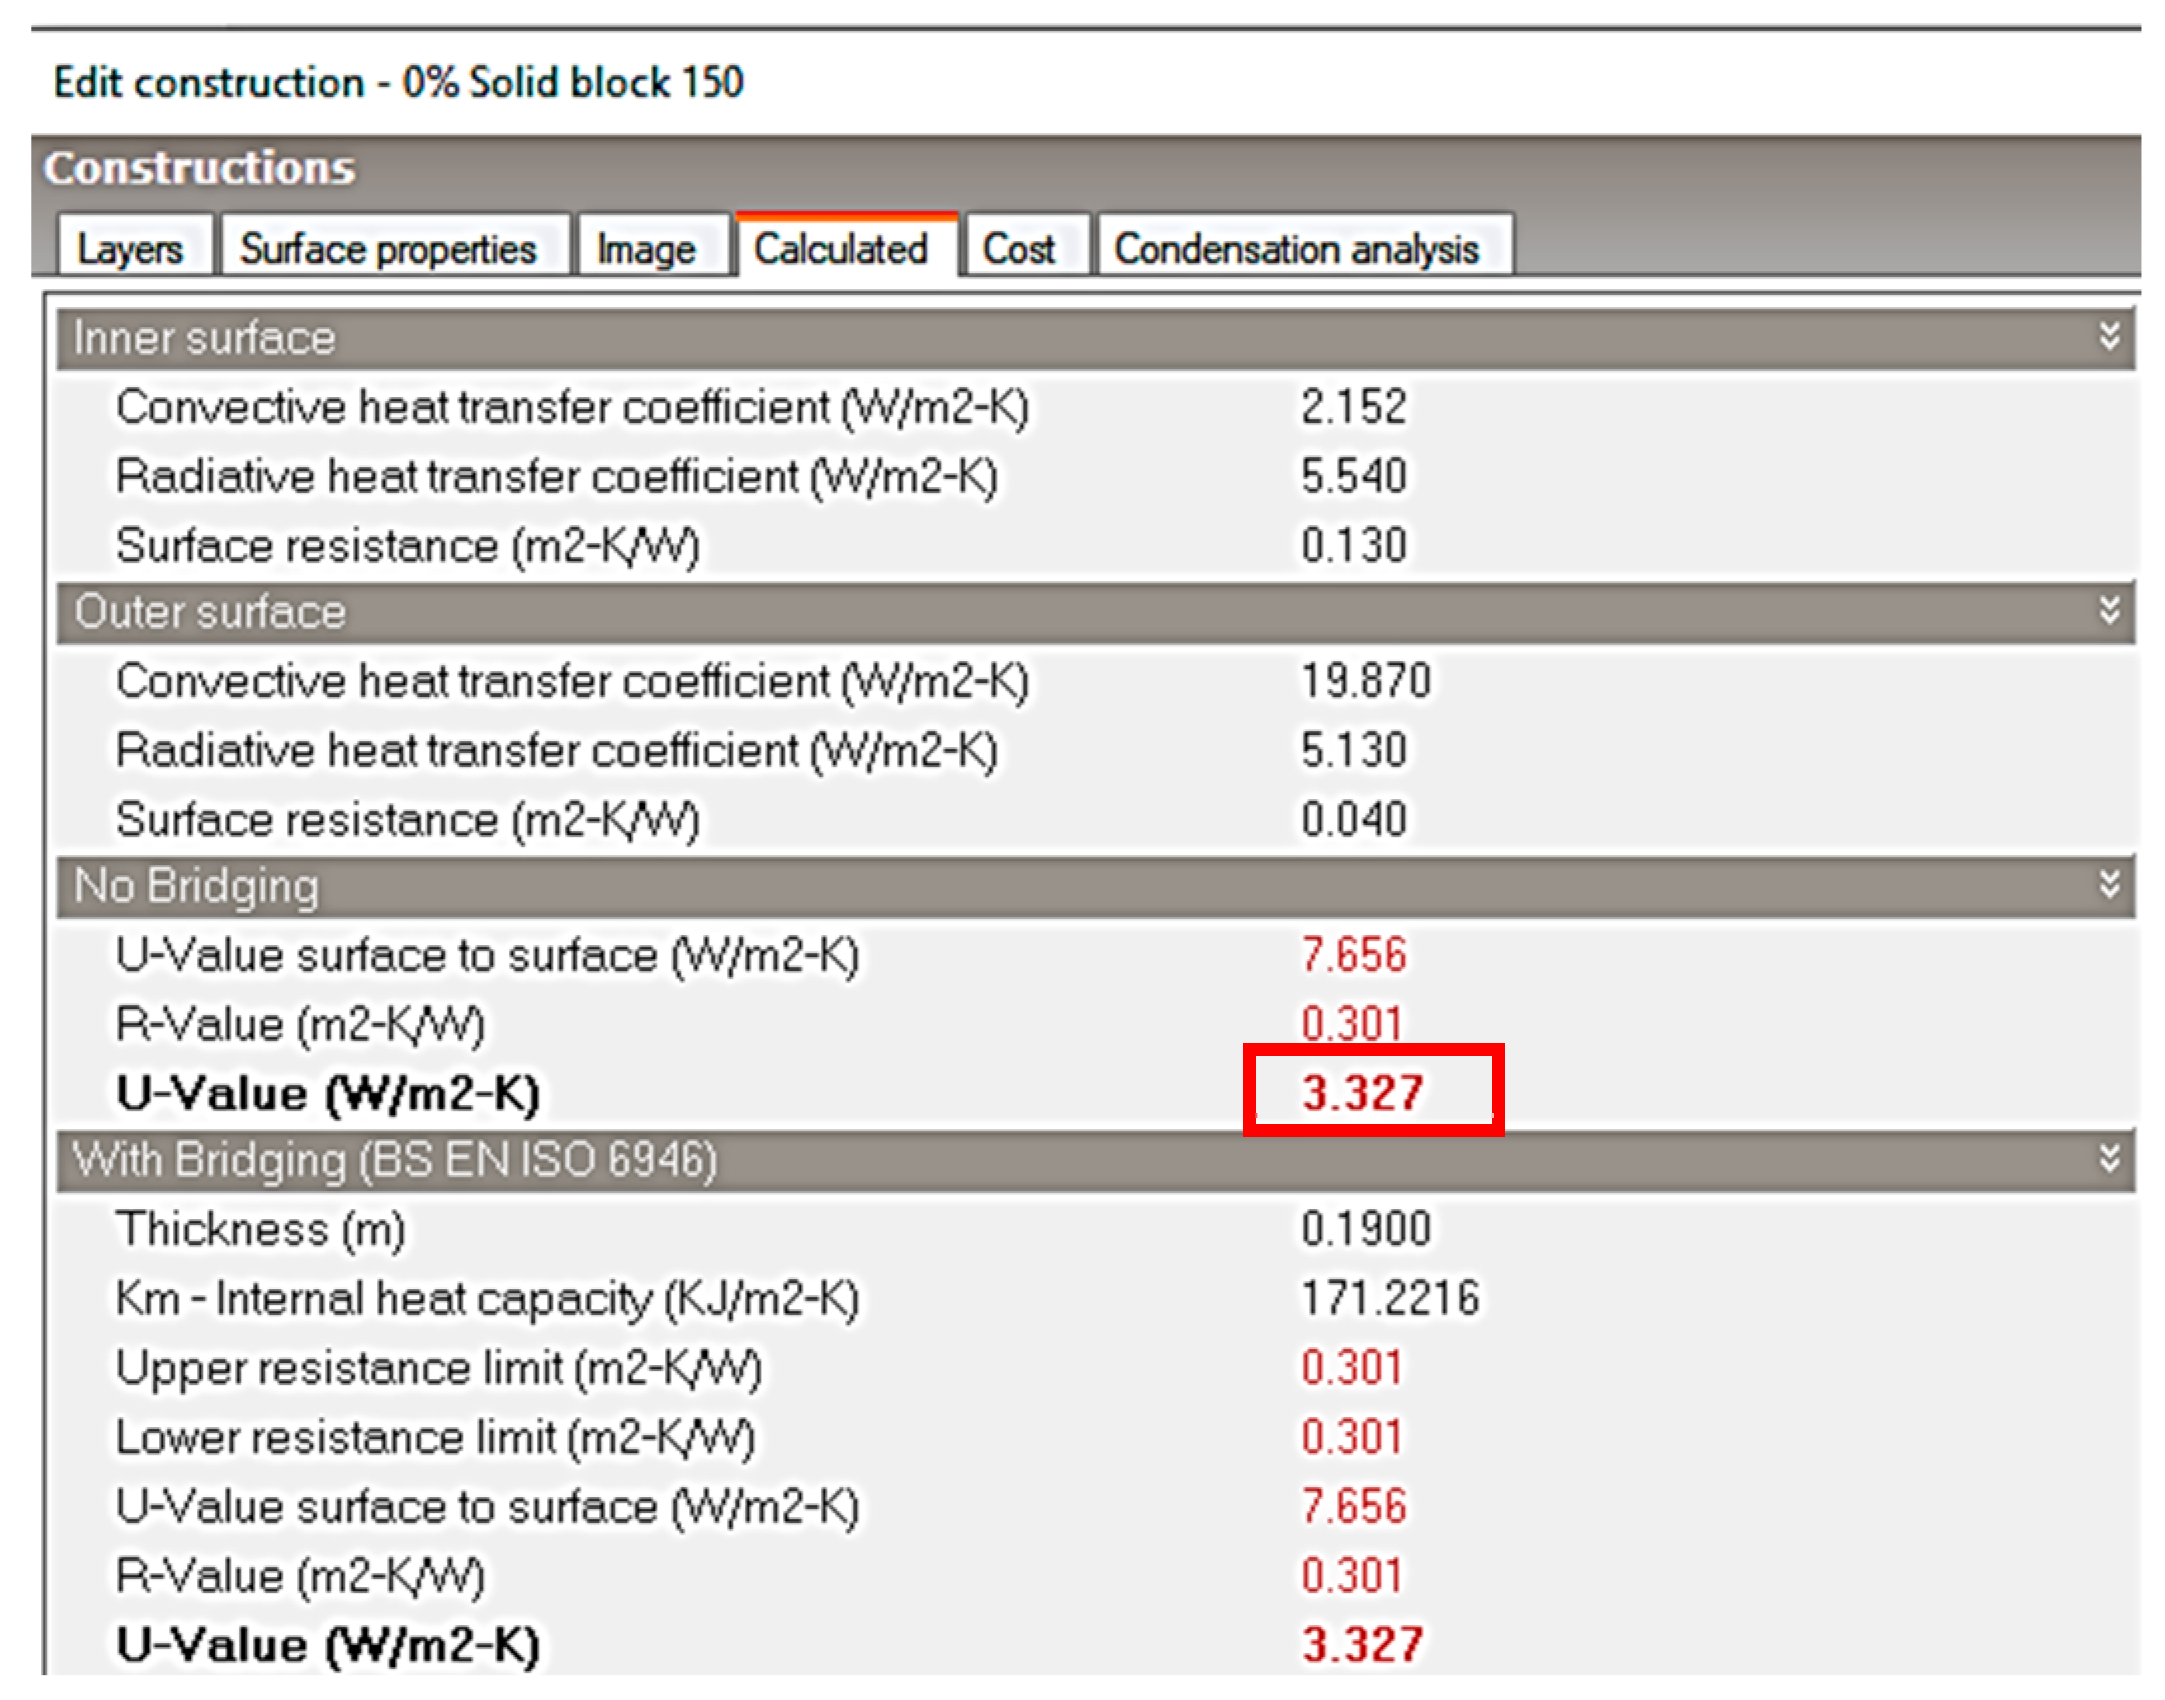Open the Image tab
Screen dimensions: 2165x1700
click(652, 246)
